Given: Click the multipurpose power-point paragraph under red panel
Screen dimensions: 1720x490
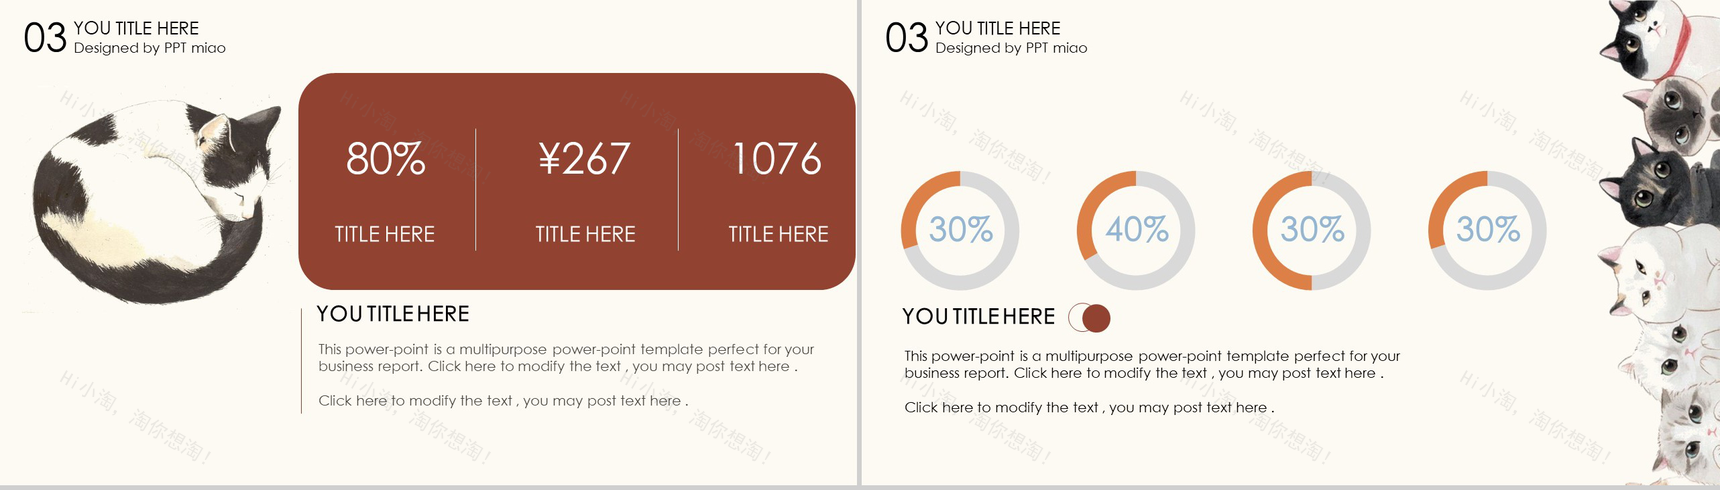Looking at the screenshot, I should coord(566,358).
